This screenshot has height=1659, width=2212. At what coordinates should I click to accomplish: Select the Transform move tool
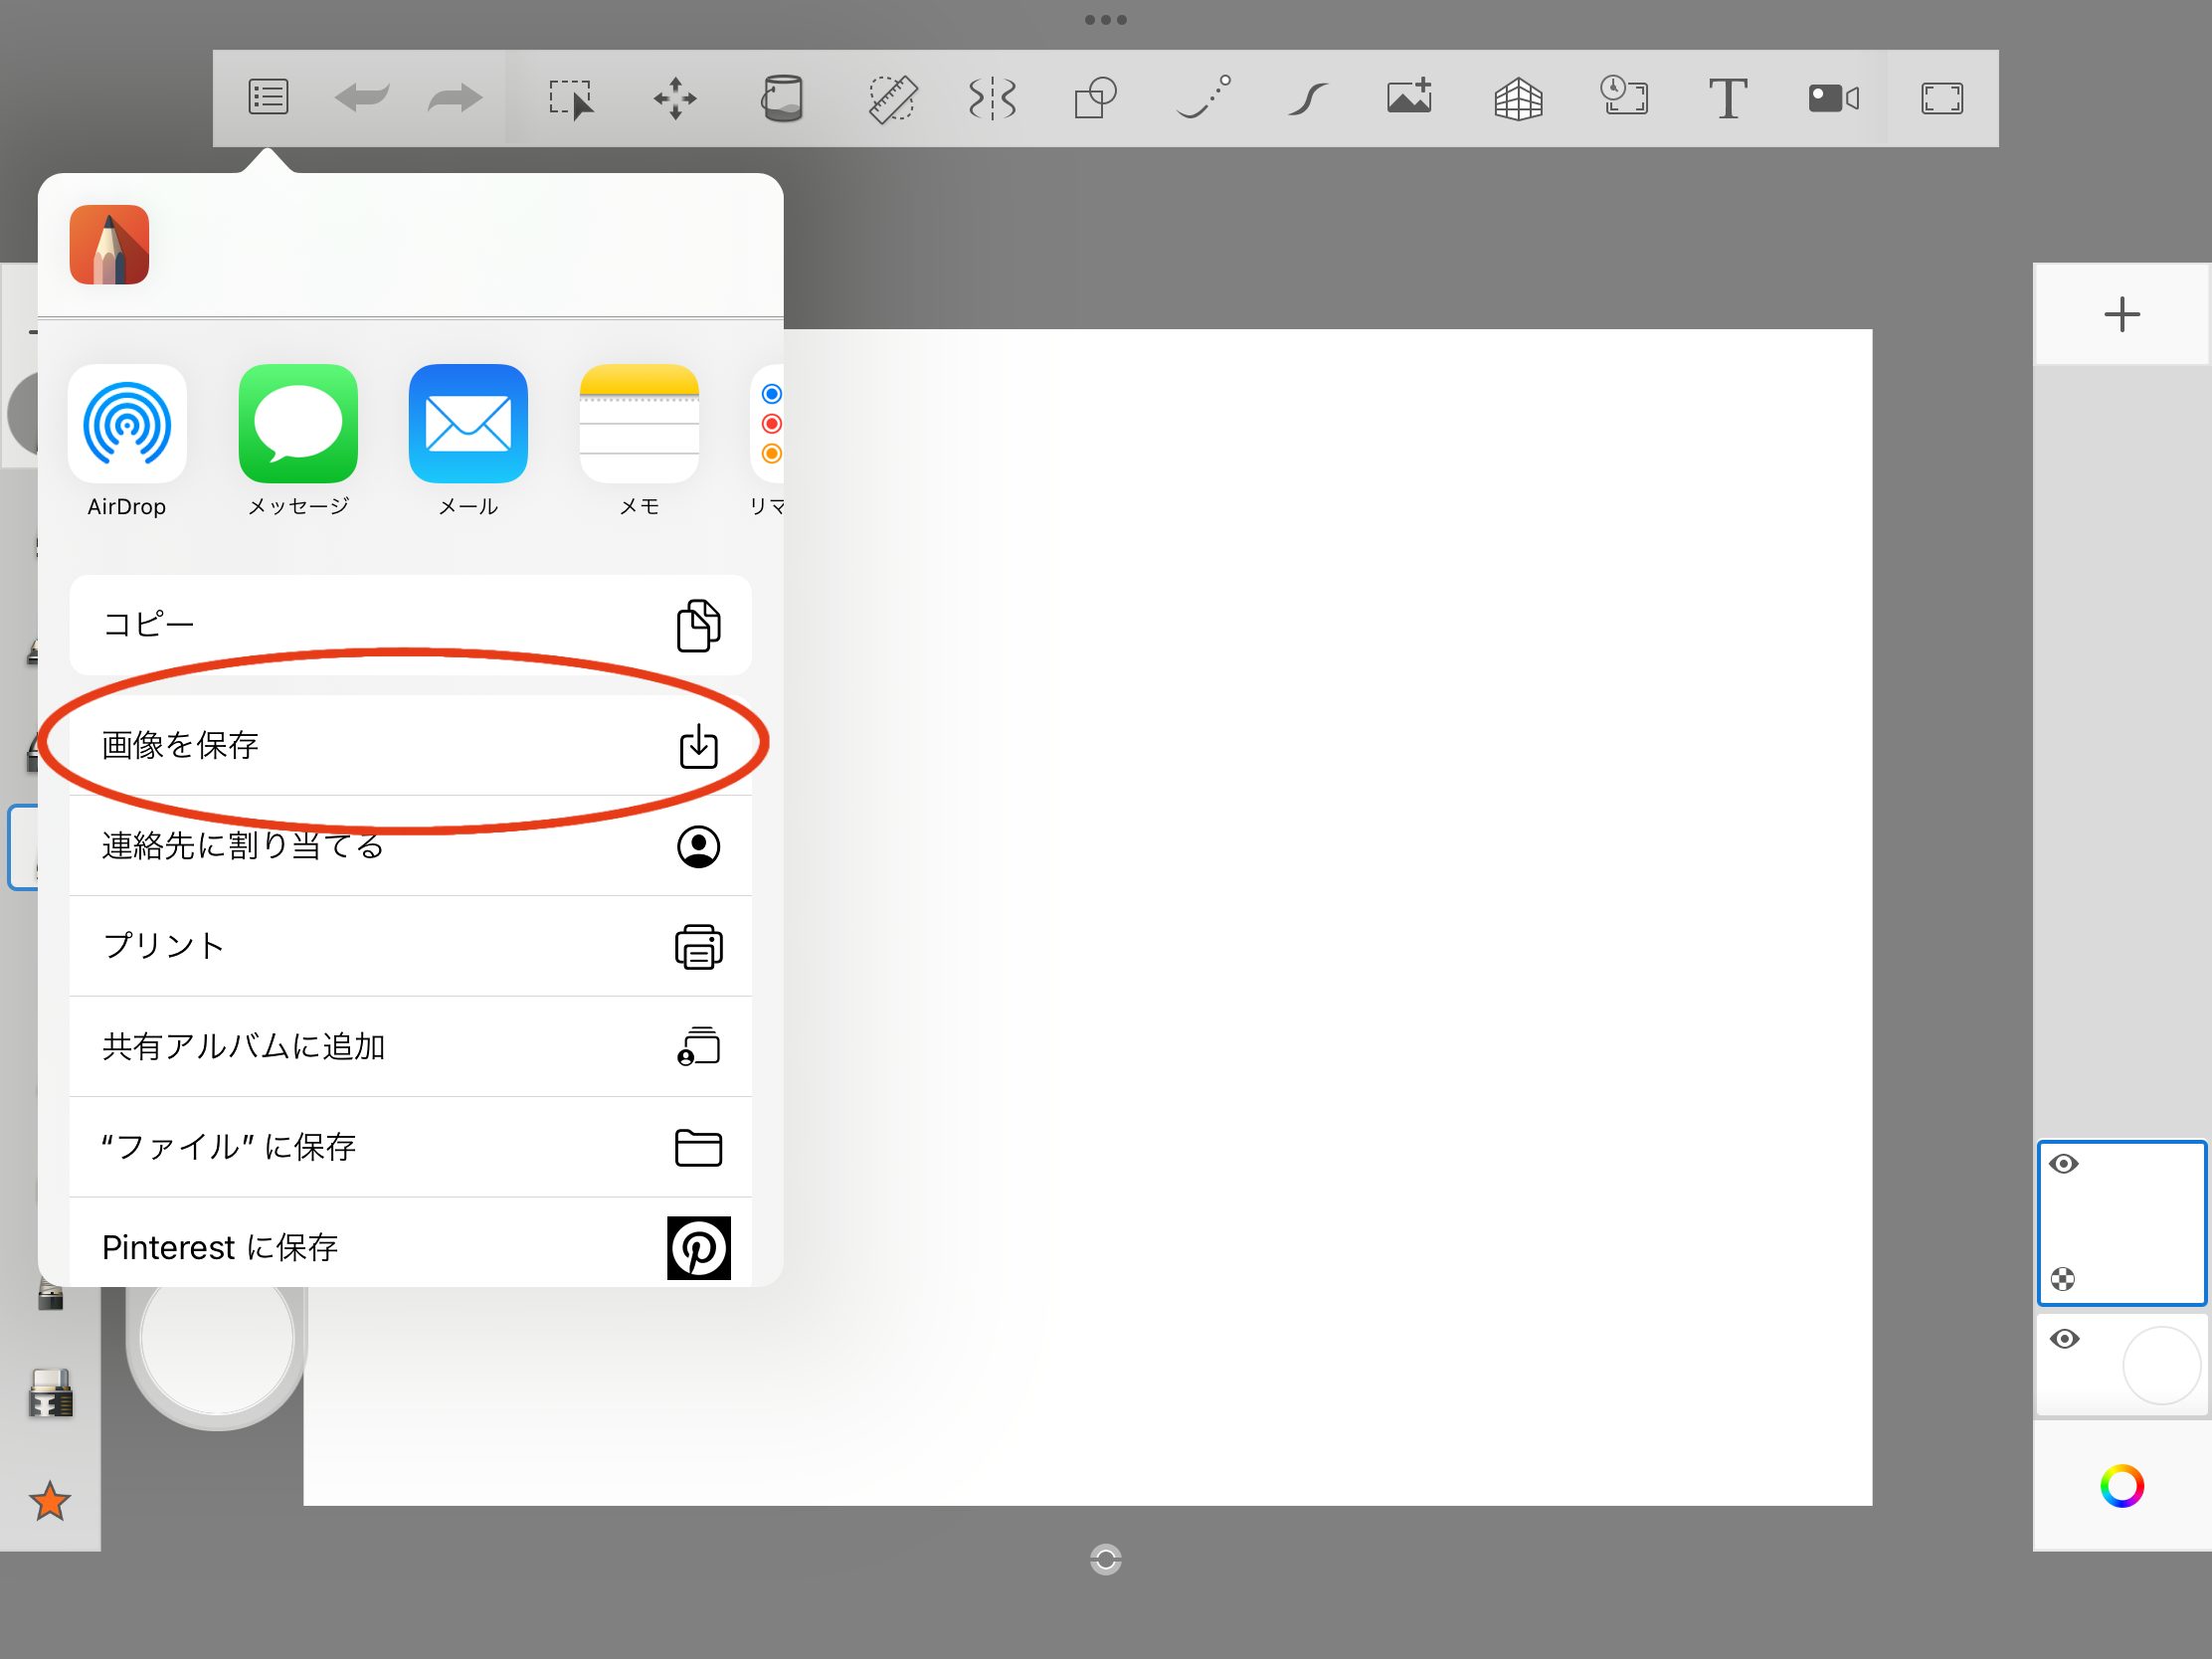point(675,98)
